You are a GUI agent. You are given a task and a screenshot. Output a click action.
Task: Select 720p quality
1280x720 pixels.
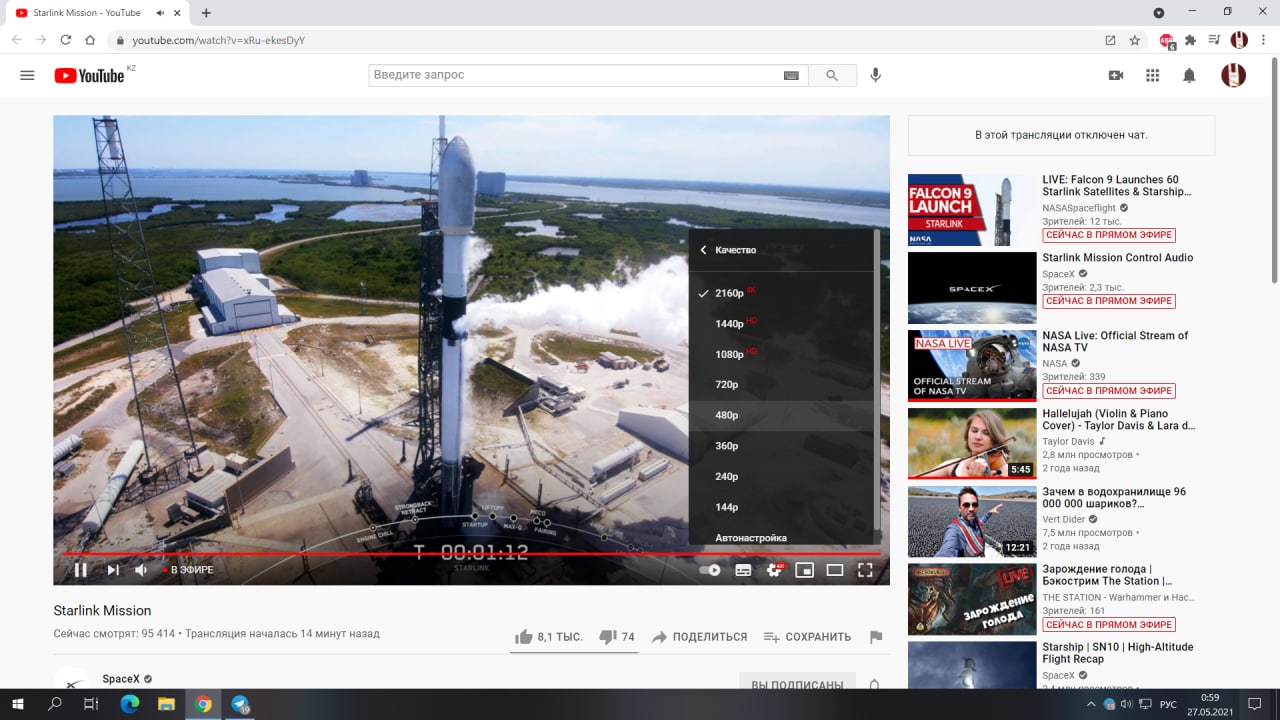781,385
